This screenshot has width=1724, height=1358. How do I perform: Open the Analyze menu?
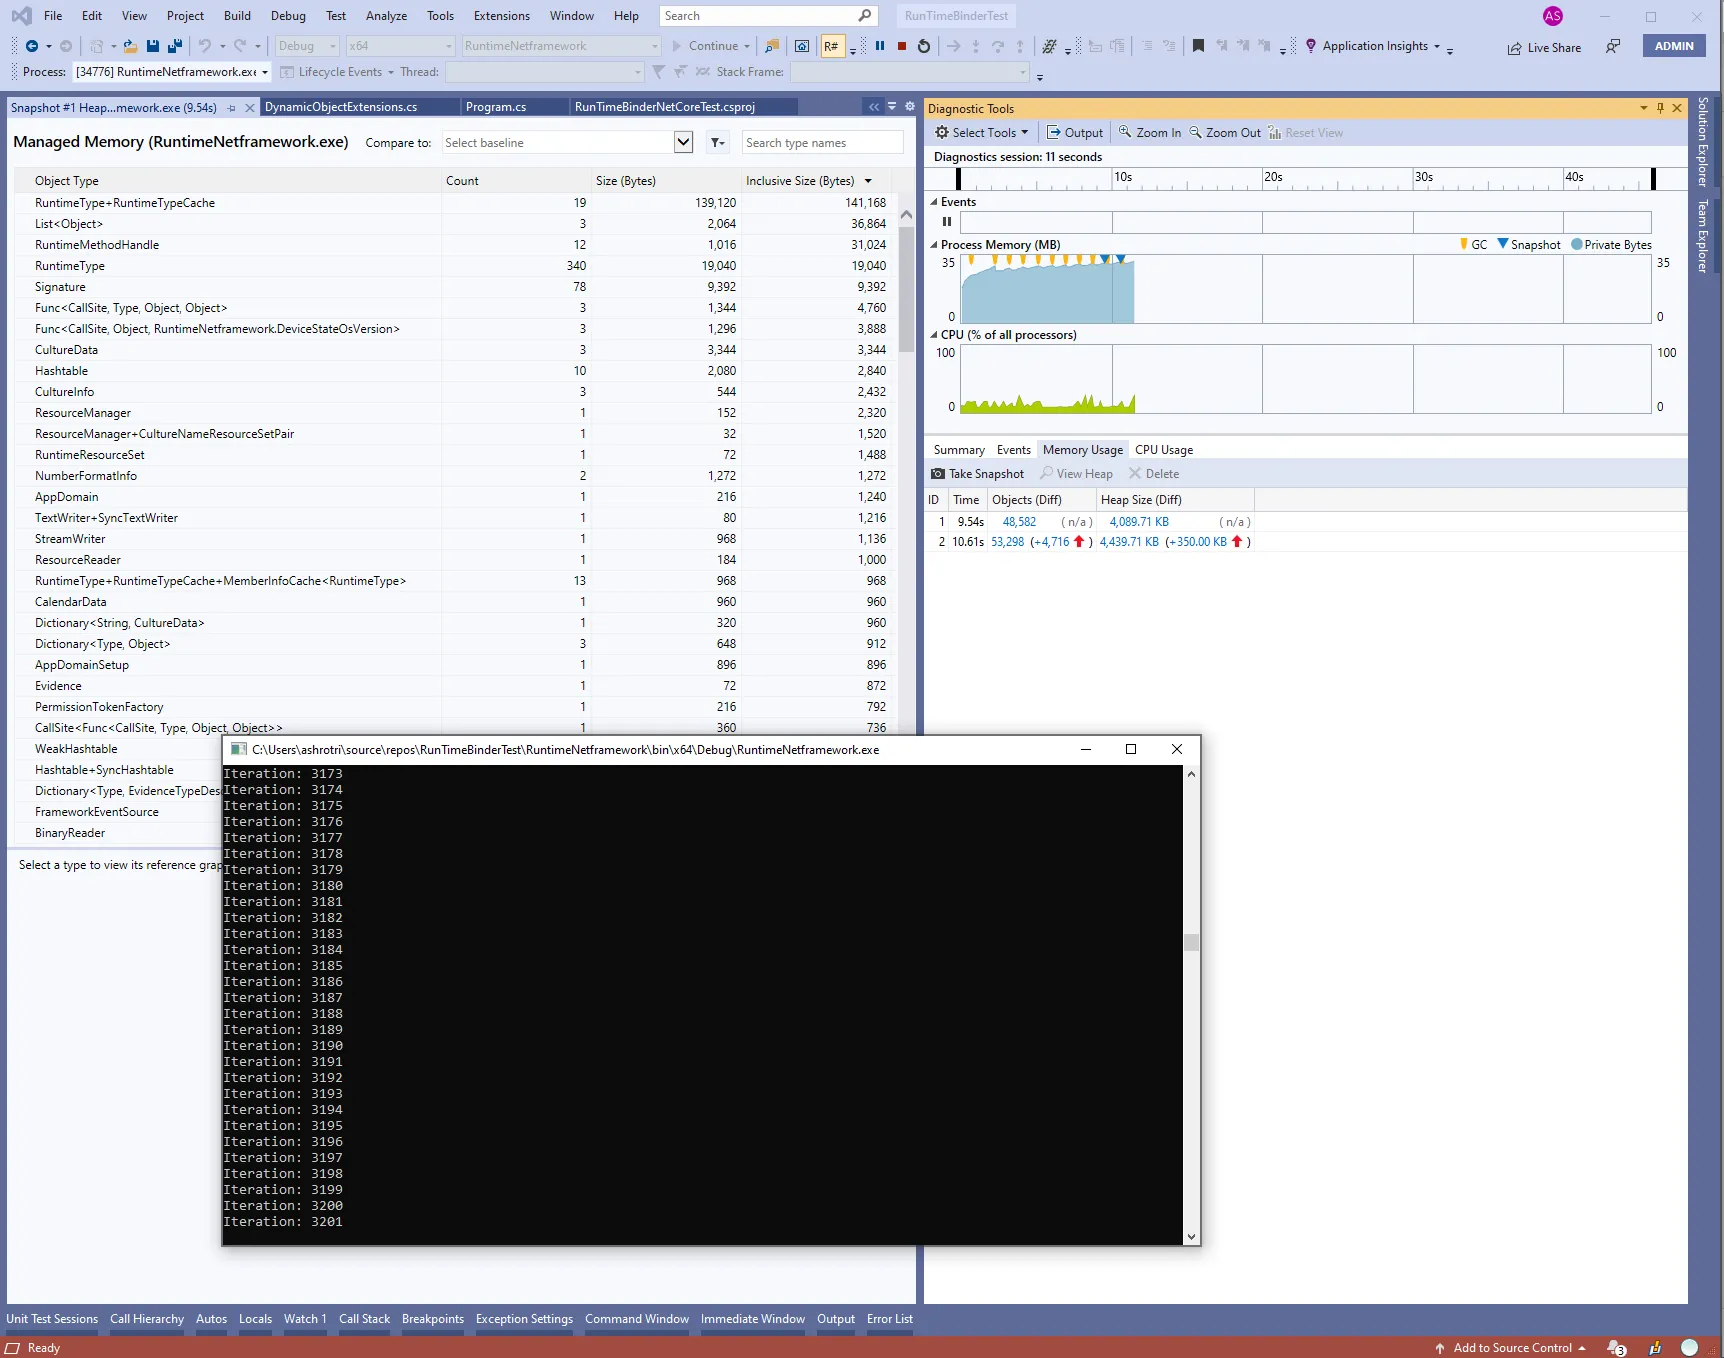[x=386, y=16]
